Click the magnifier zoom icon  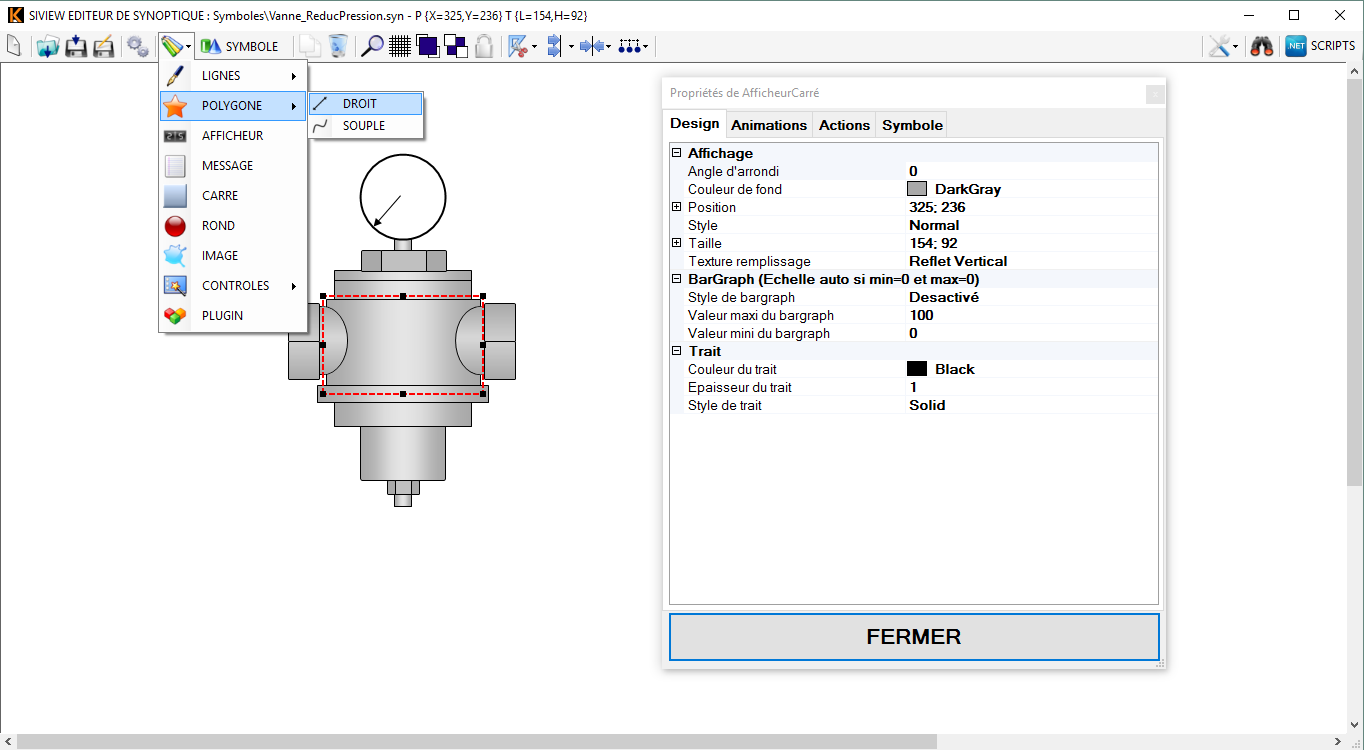click(372, 46)
